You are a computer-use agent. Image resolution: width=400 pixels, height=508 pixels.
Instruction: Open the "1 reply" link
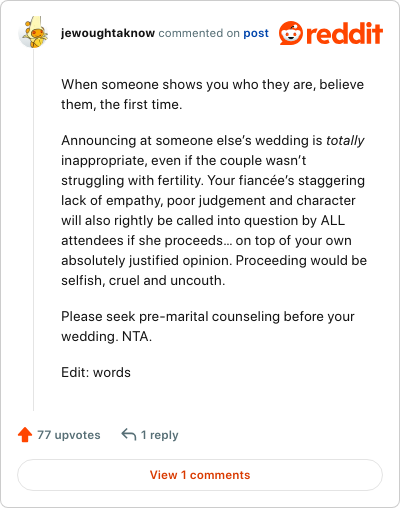pos(159,435)
